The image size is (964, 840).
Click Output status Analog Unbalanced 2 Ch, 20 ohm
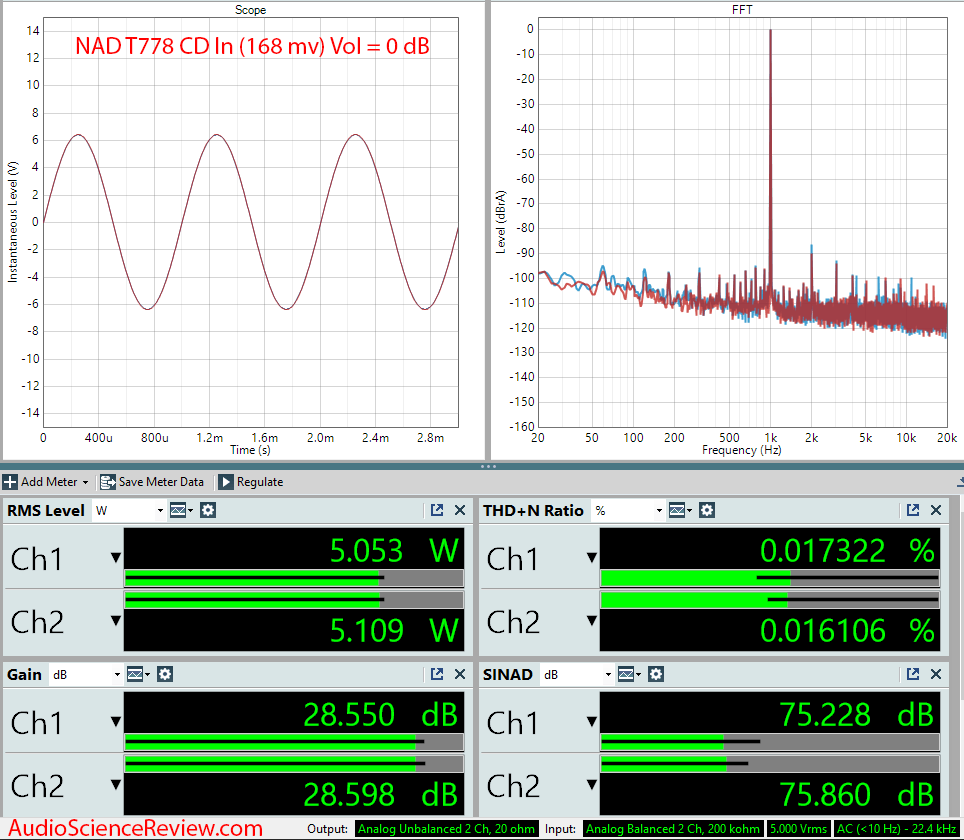(446, 829)
